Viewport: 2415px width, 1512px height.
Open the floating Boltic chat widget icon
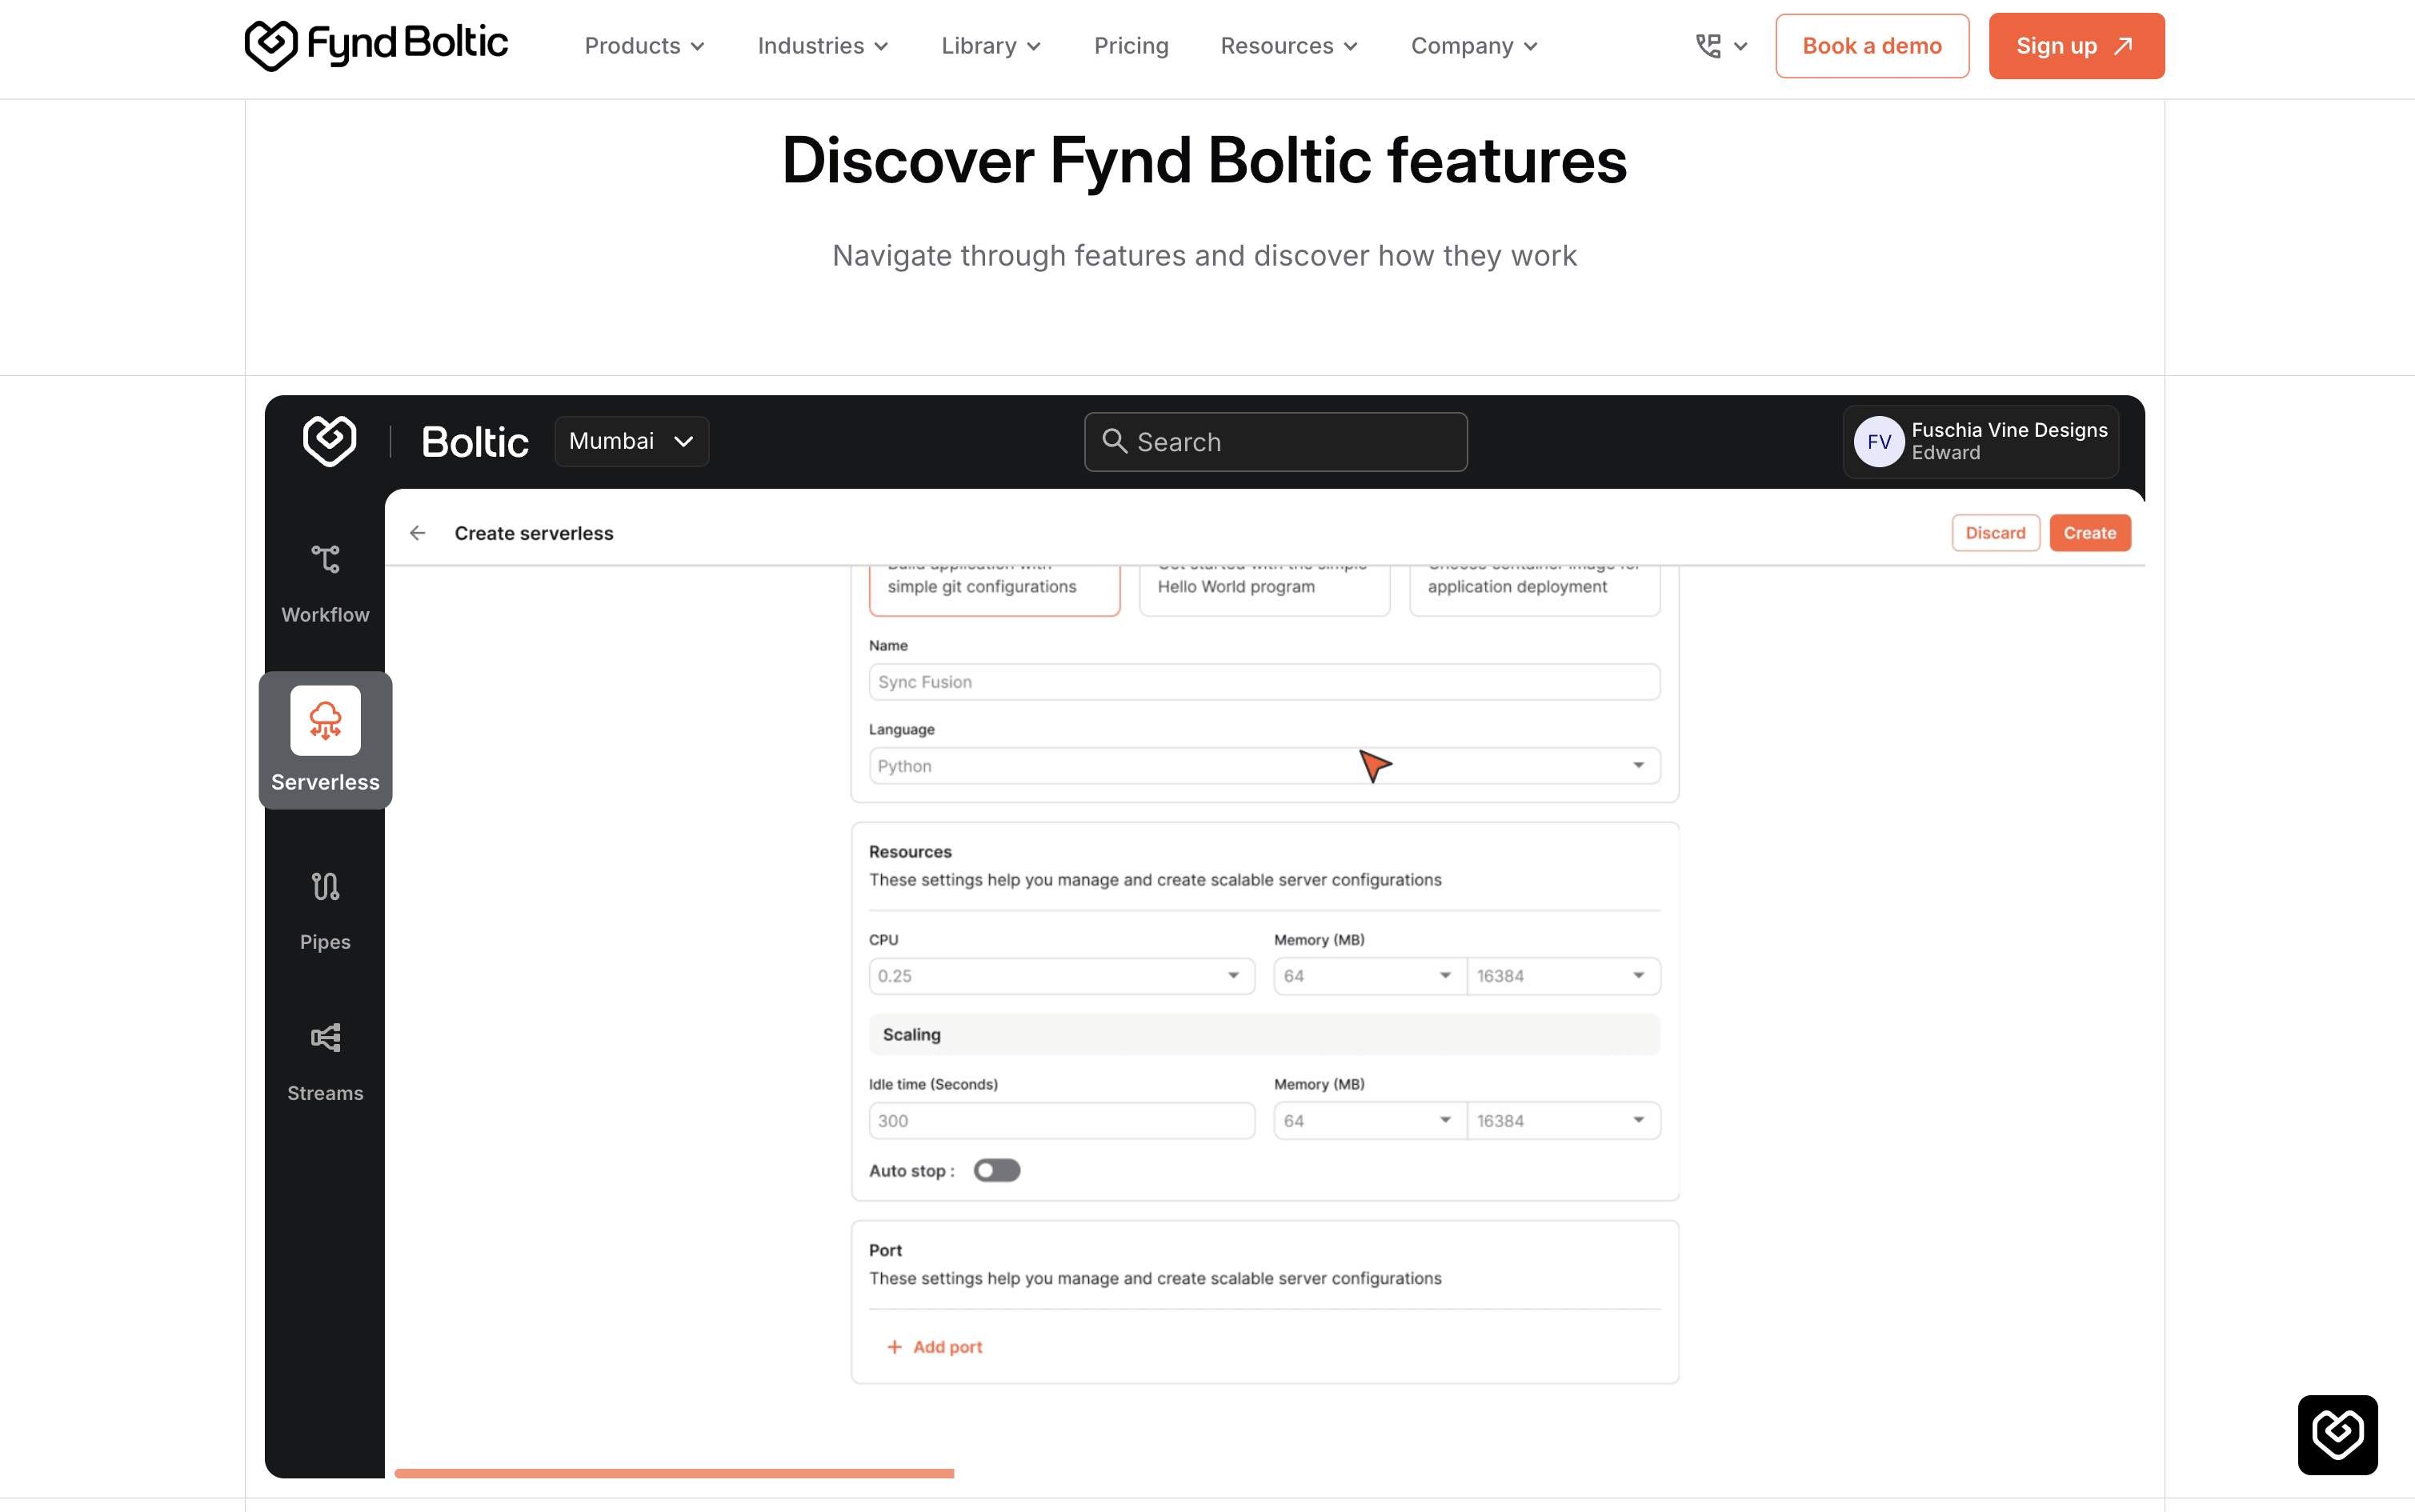[x=2337, y=1435]
